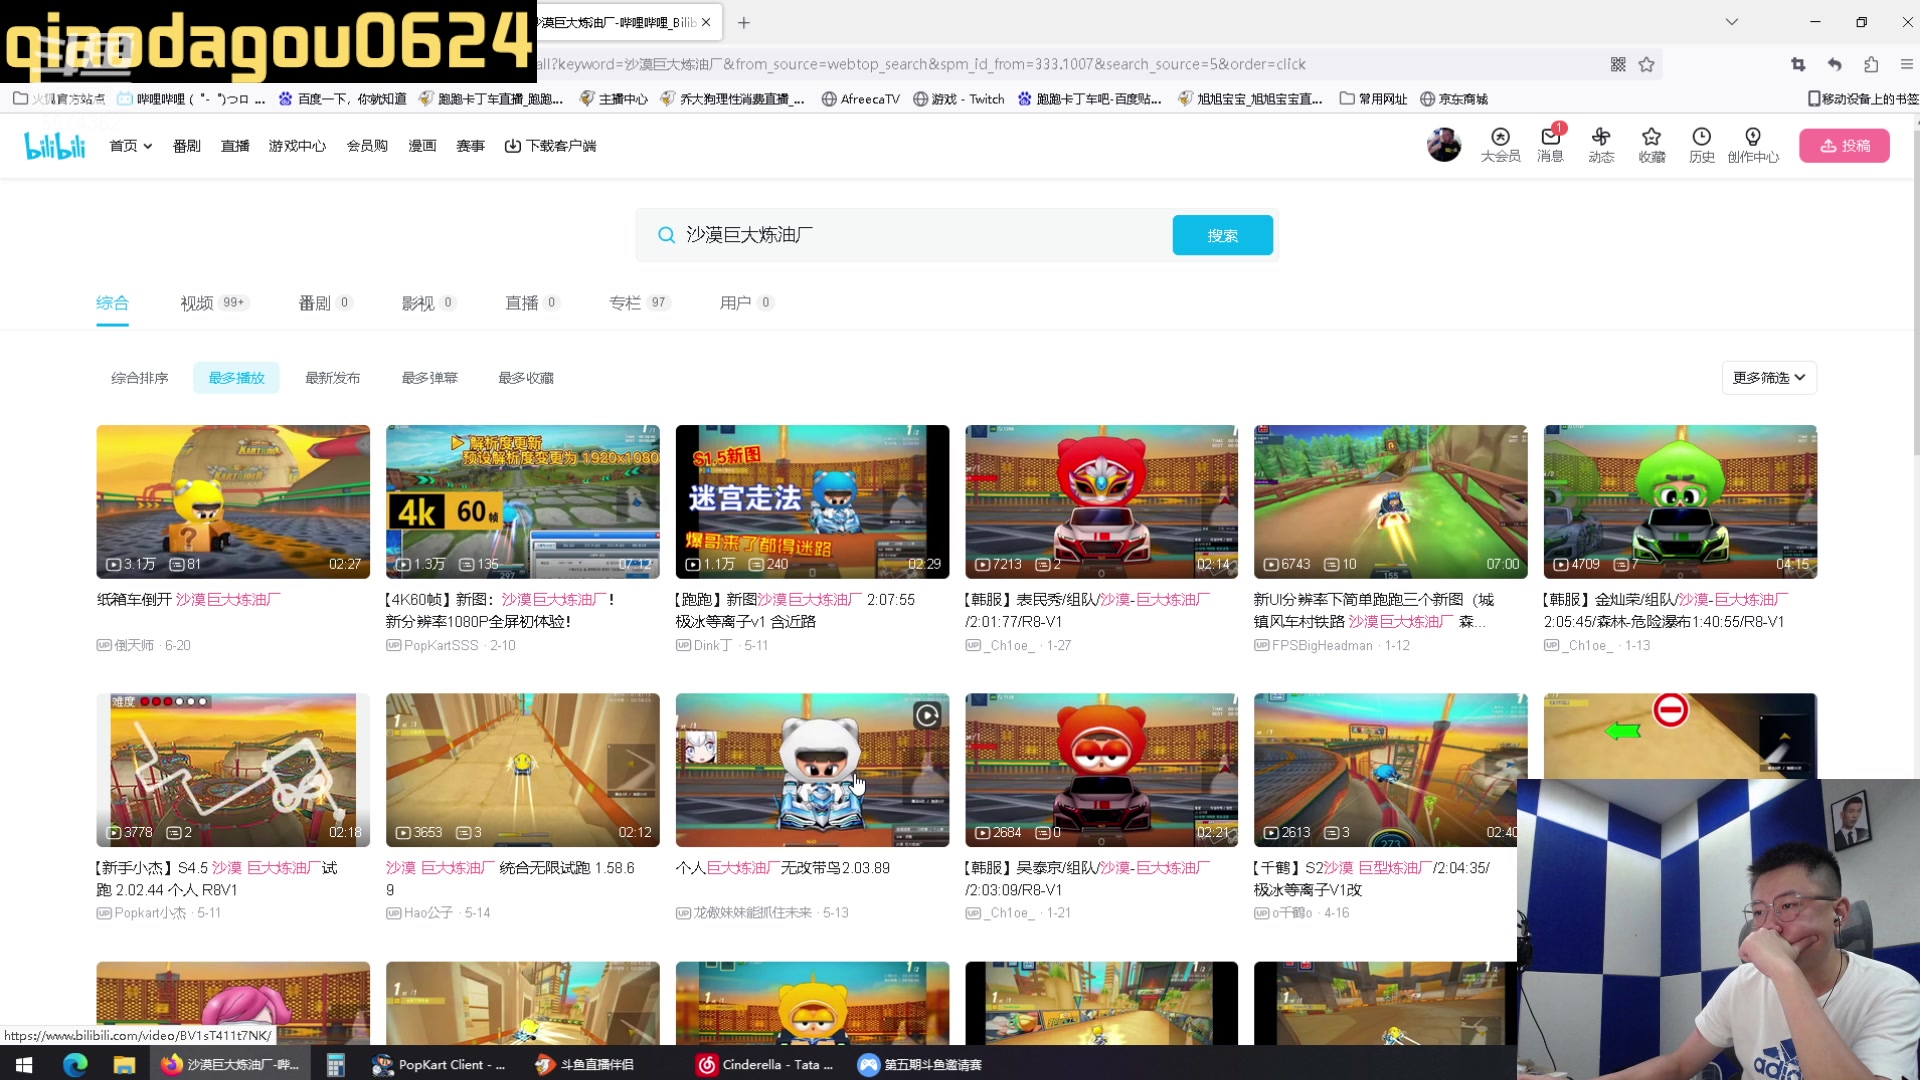The height and width of the screenshot is (1080, 1920).
Task: Open video title 【新手小杰】S4.5 沙漠 巨大炼油厂
Action: click(x=218, y=878)
